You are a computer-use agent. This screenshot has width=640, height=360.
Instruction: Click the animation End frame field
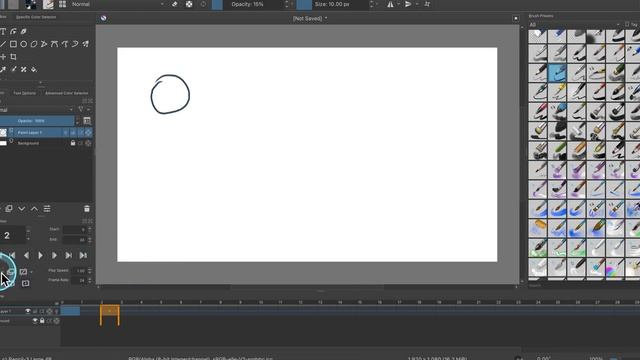point(75,240)
